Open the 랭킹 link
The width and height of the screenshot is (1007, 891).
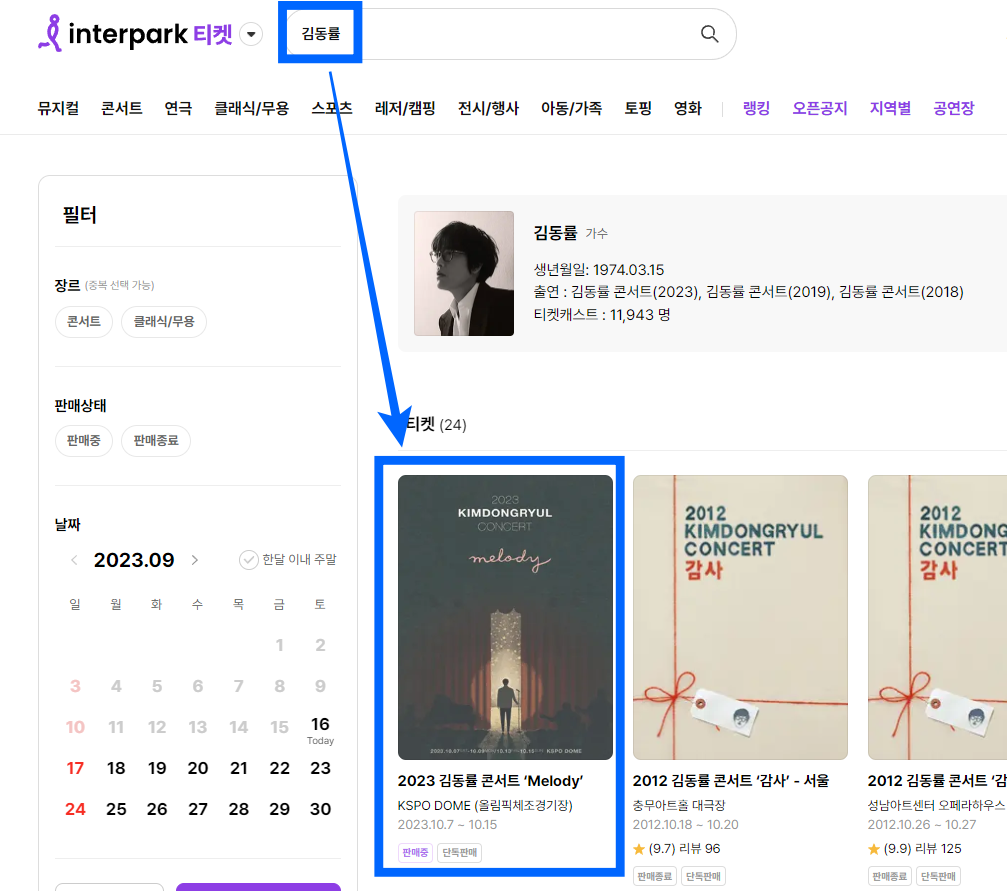pyautogui.click(x=756, y=108)
